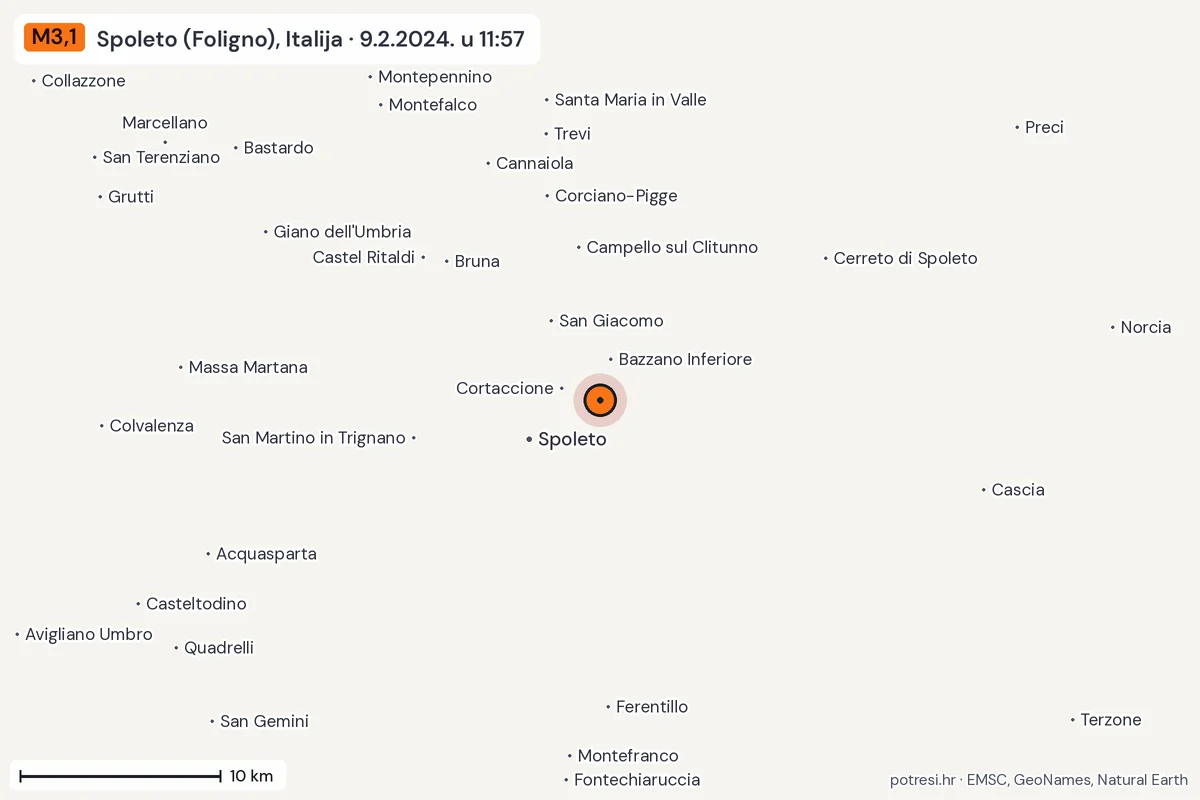
Task: Click the Marcellano label
Action: point(165,123)
